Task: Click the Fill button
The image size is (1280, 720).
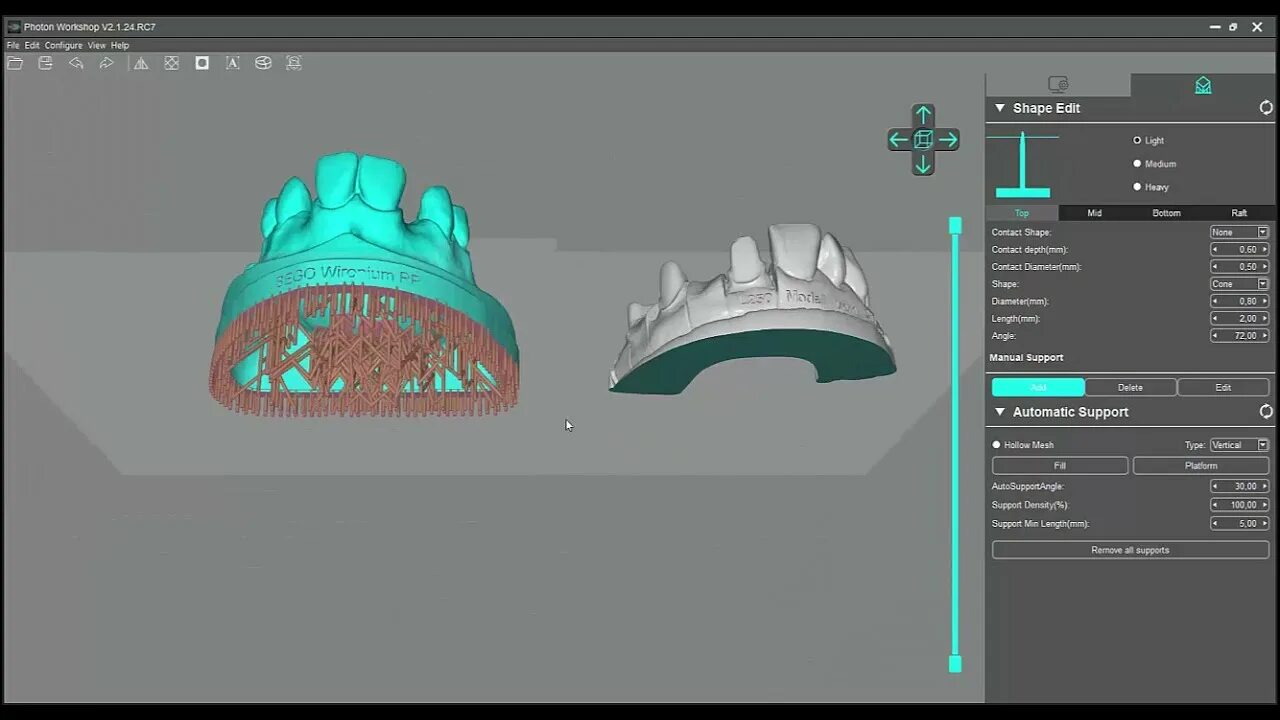Action: [1060, 466]
